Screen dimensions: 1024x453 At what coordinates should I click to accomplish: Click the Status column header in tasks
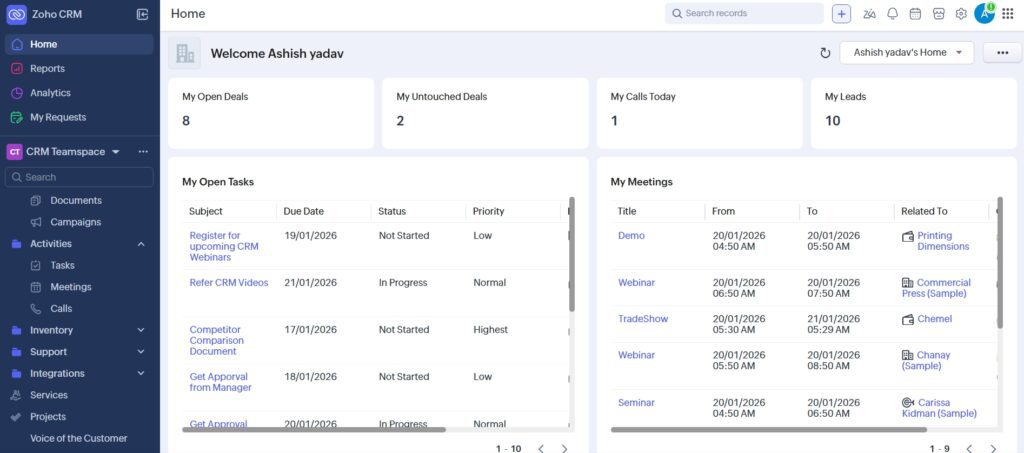(x=392, y=211)
